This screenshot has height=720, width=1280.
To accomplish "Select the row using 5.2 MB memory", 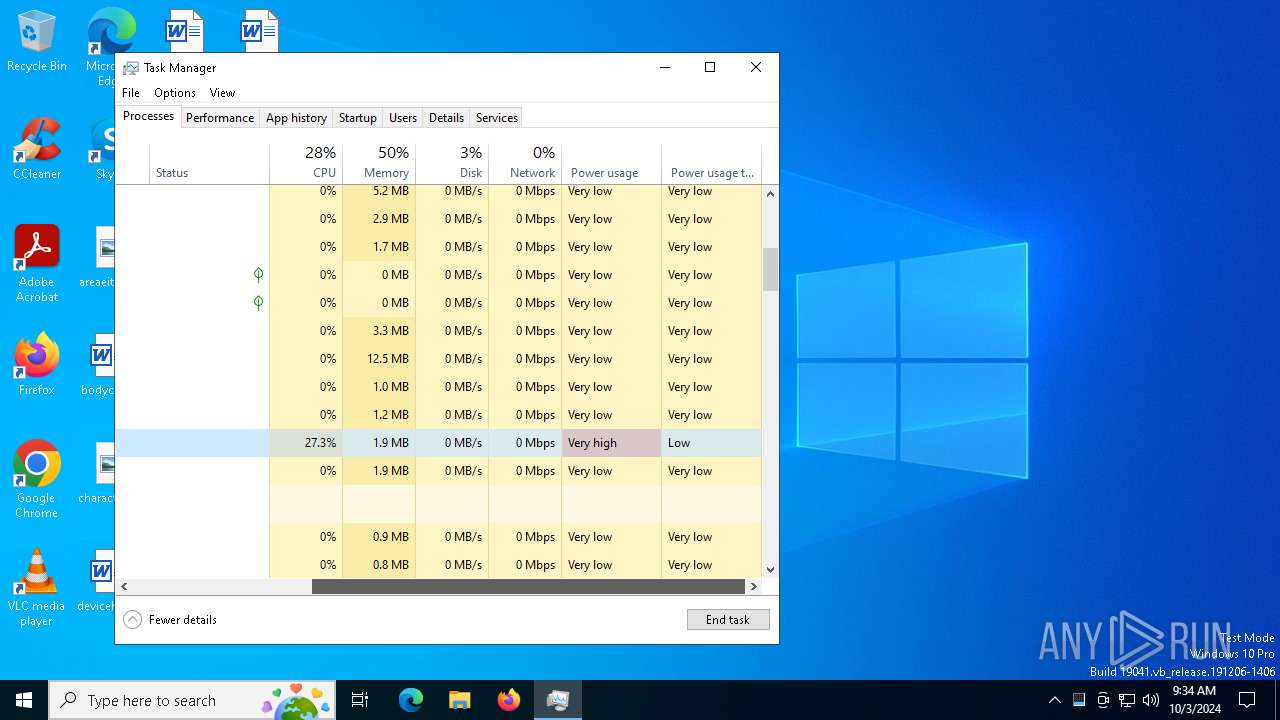I will [x=439, y=192].
